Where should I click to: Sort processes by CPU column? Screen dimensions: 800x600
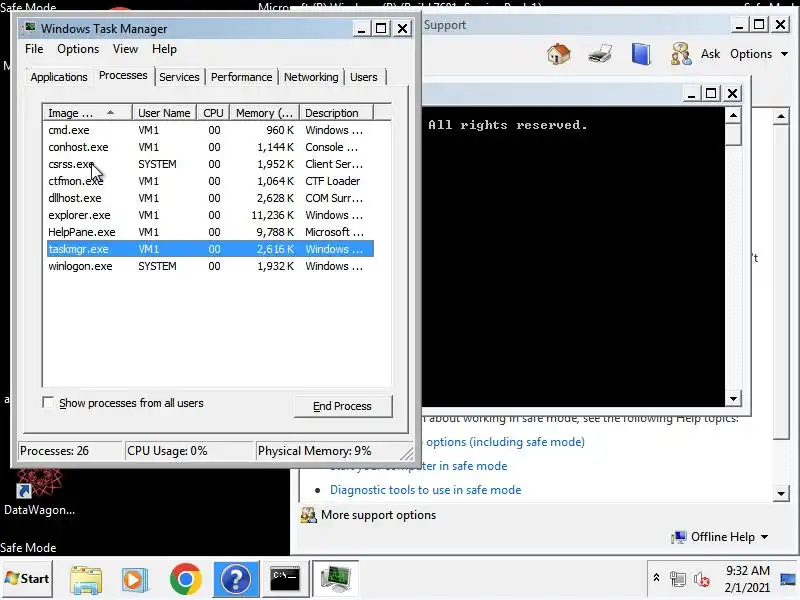[213, 113]
